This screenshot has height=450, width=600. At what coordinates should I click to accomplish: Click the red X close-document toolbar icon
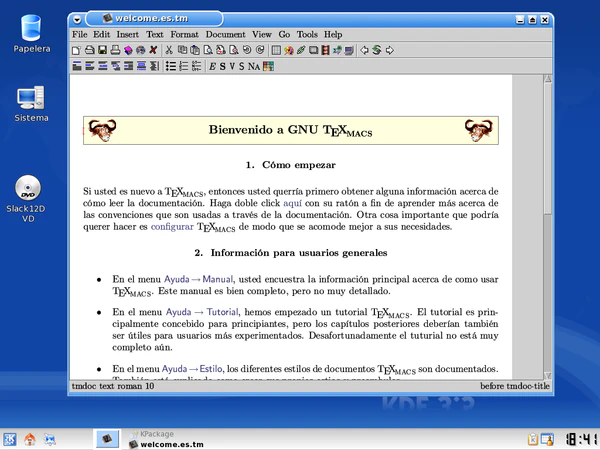(x=153, y=49)
